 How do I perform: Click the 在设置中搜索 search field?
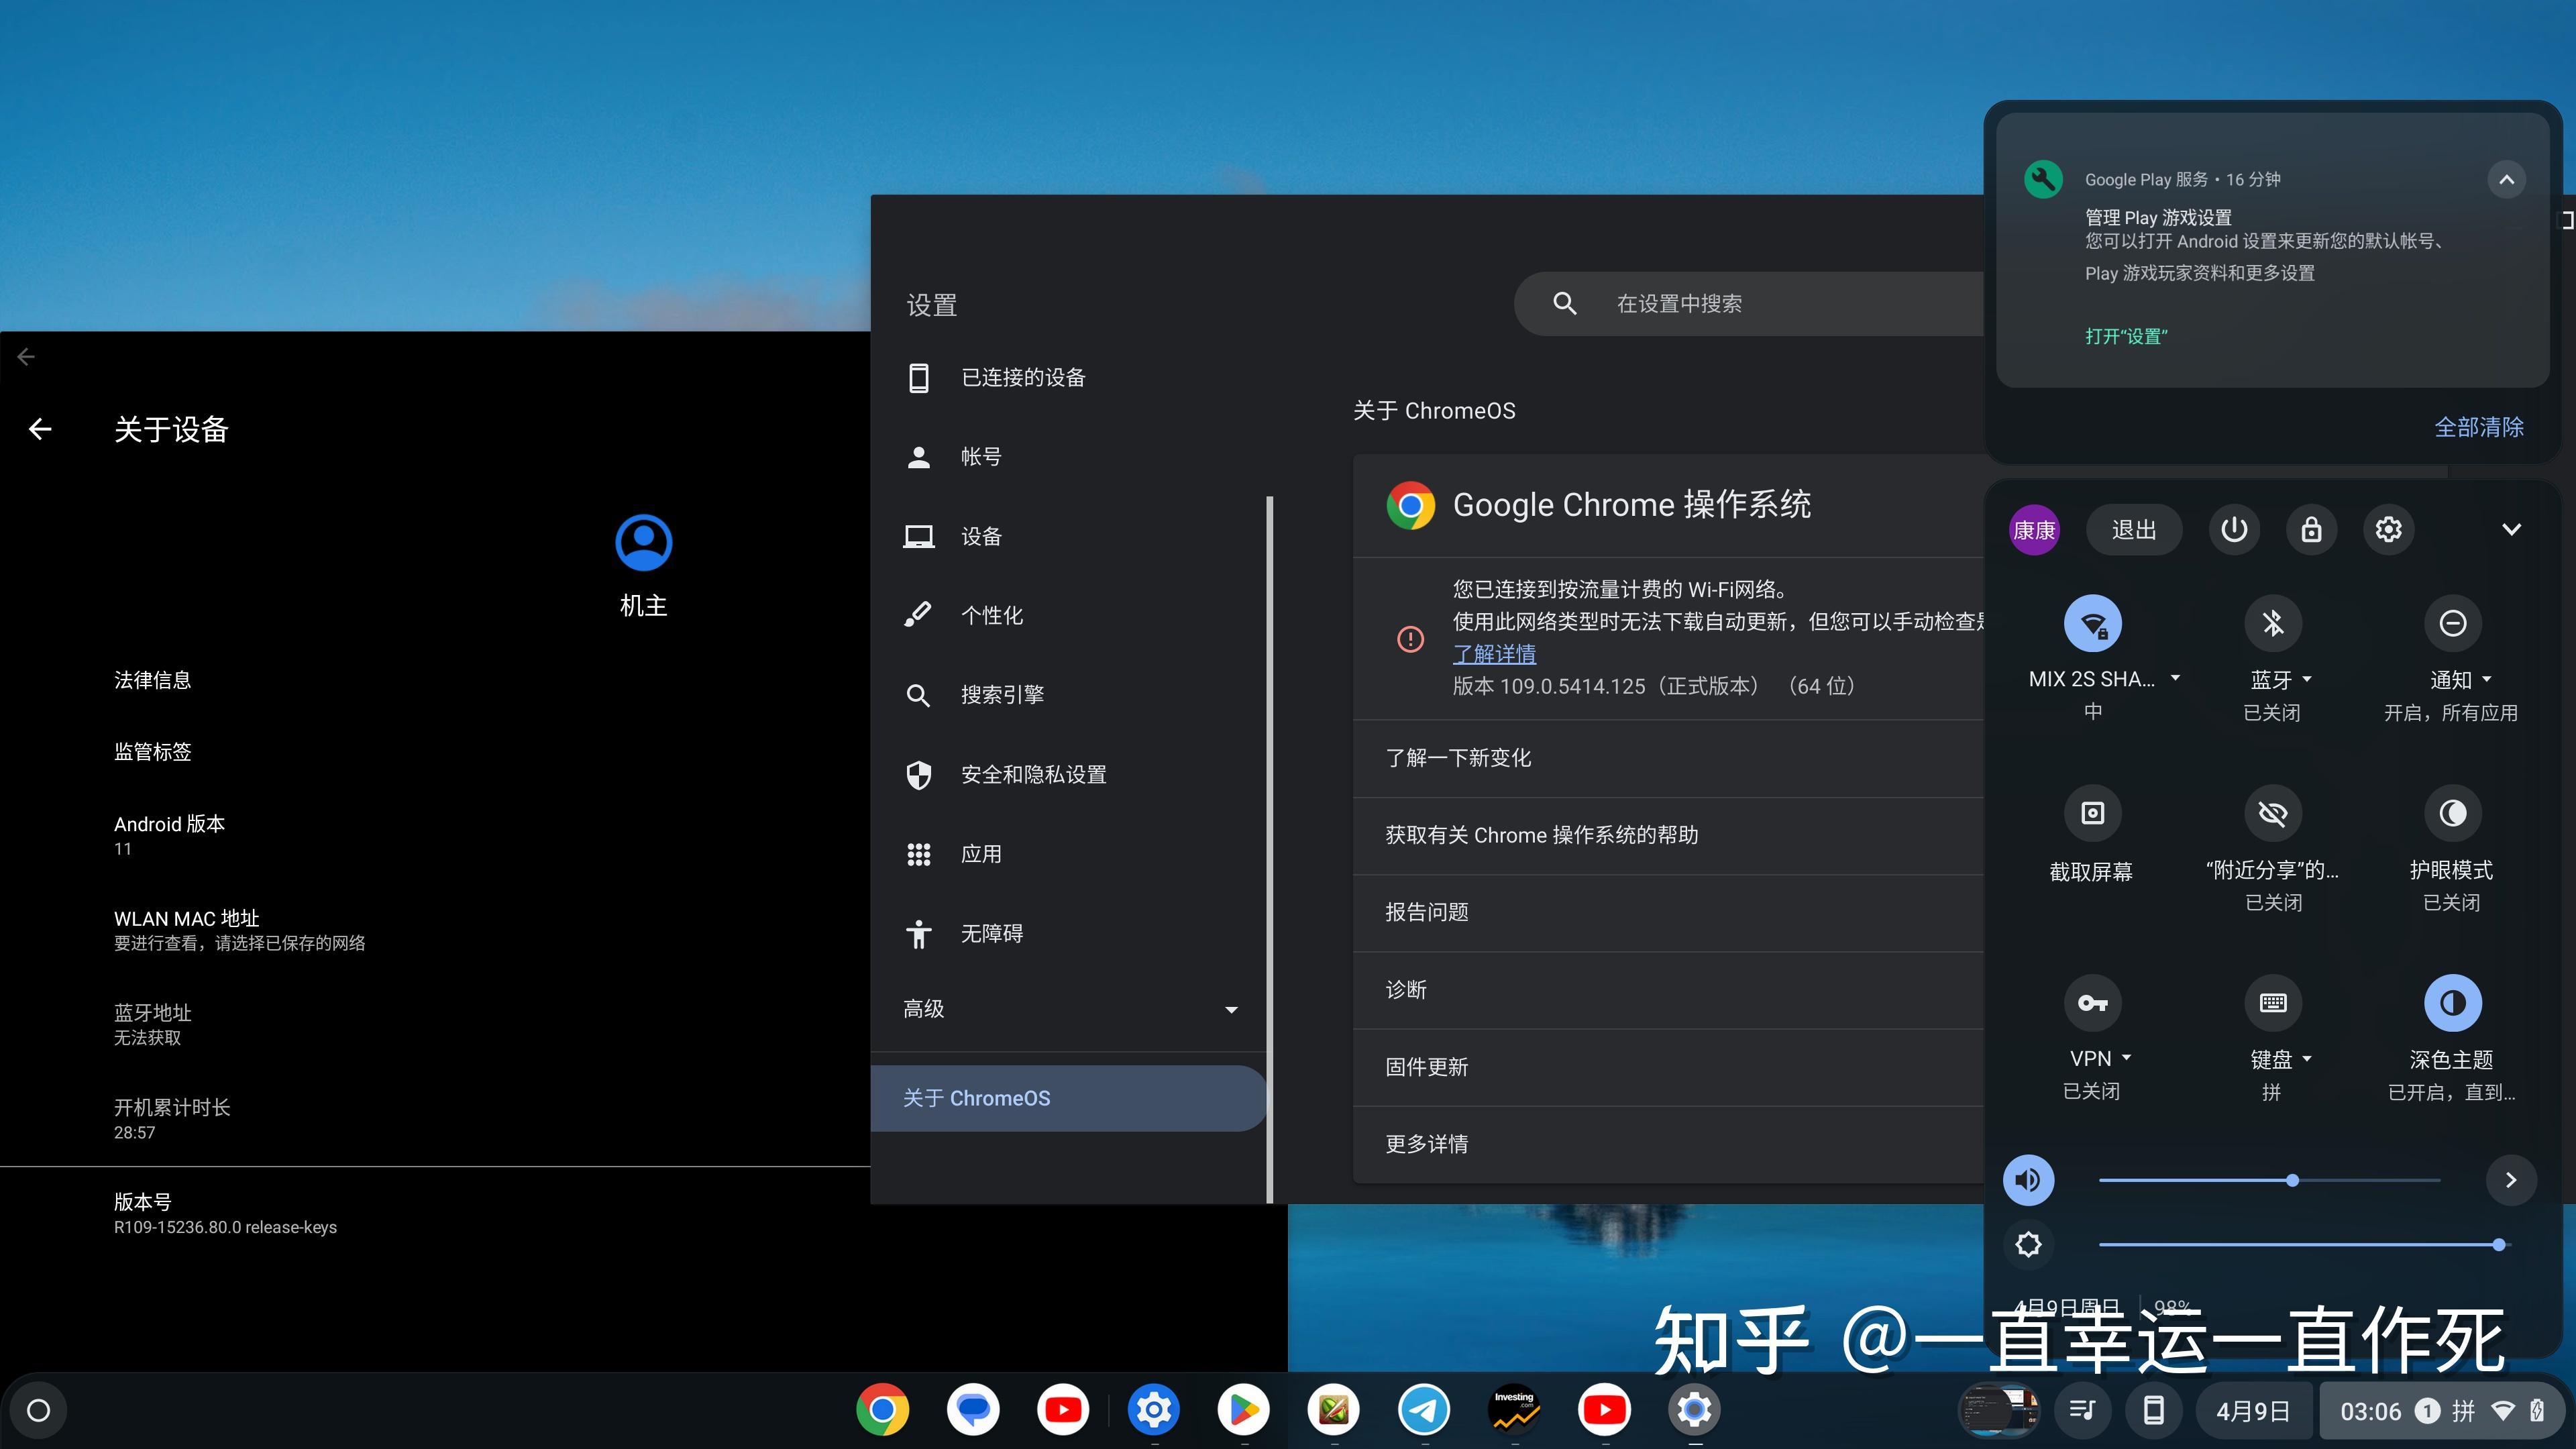click(1750, 303)
